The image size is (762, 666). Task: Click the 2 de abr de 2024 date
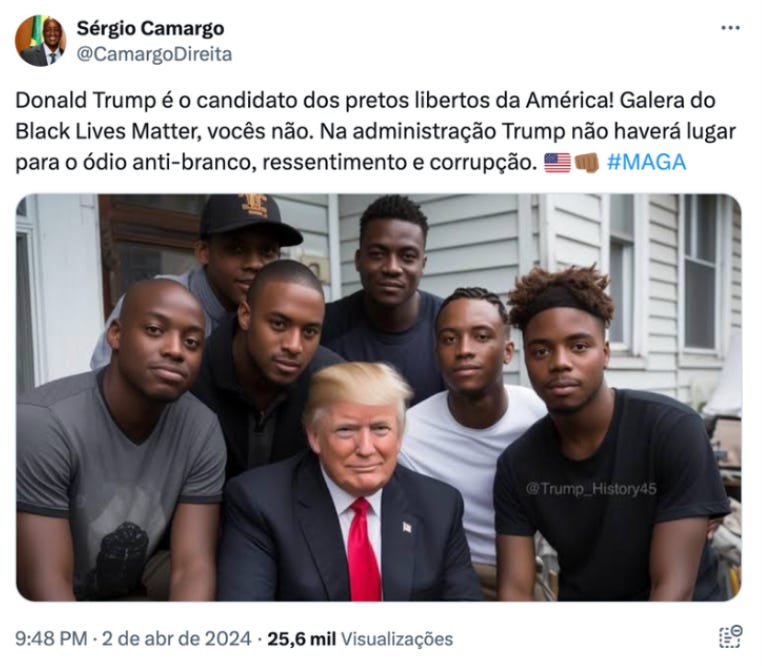pyautogui.click(x=176, y=639)
